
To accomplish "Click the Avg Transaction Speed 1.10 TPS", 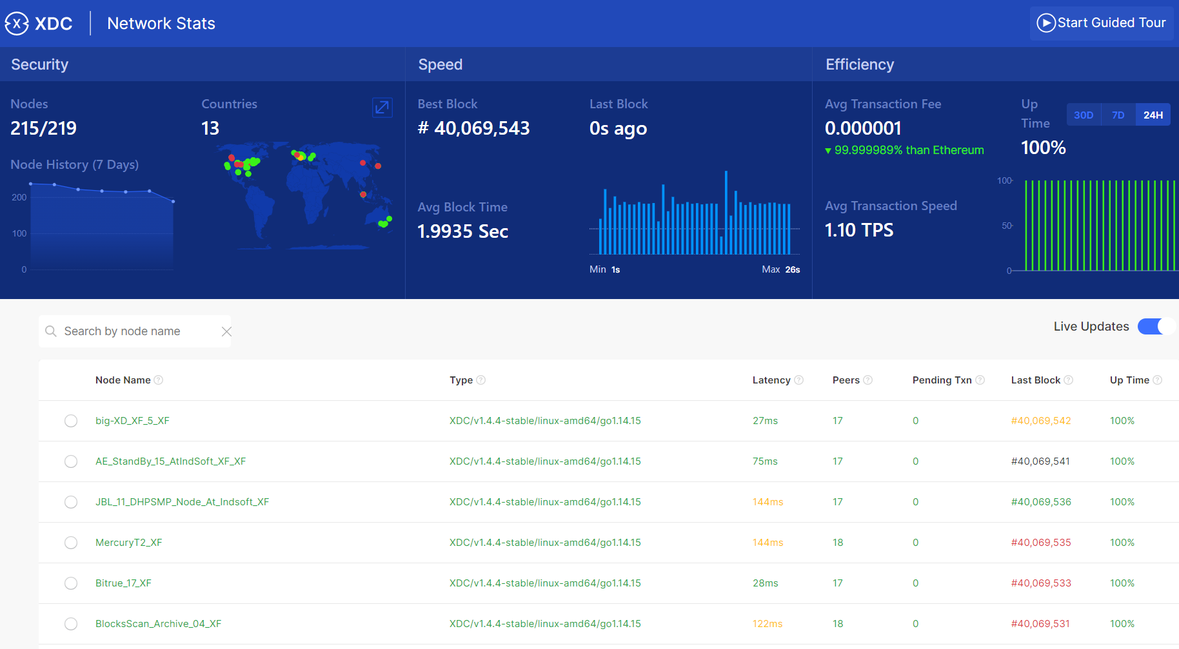I will [859, 230].
